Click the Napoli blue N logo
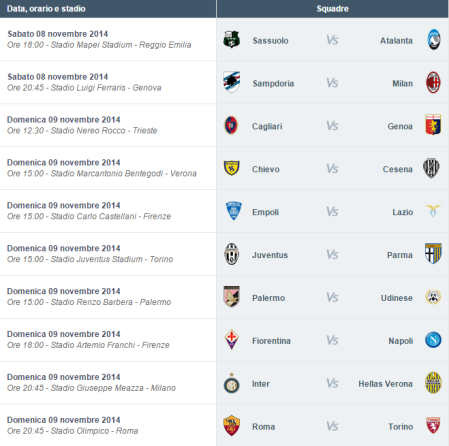Viewport: 449px width, 446px height. point(433,340)
